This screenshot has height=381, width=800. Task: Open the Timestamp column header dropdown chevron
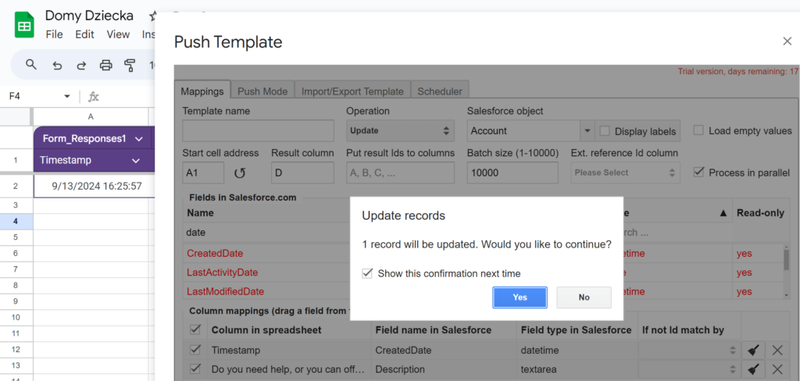136,161
